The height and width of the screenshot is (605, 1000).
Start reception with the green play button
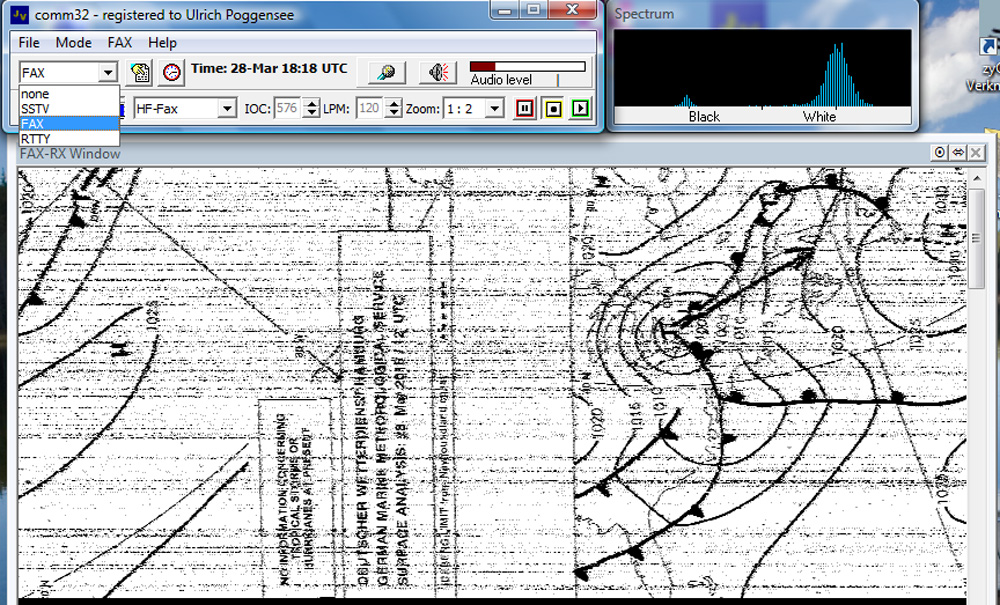580,108
